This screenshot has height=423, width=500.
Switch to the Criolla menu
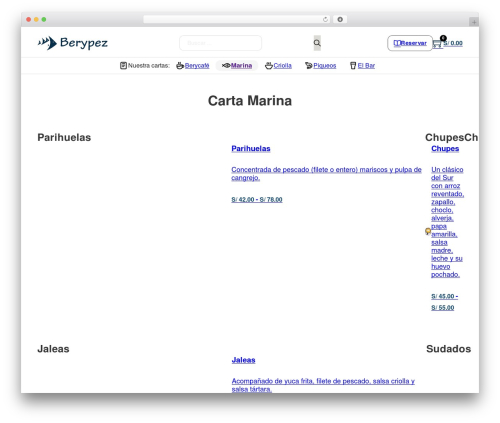point(283,66)
